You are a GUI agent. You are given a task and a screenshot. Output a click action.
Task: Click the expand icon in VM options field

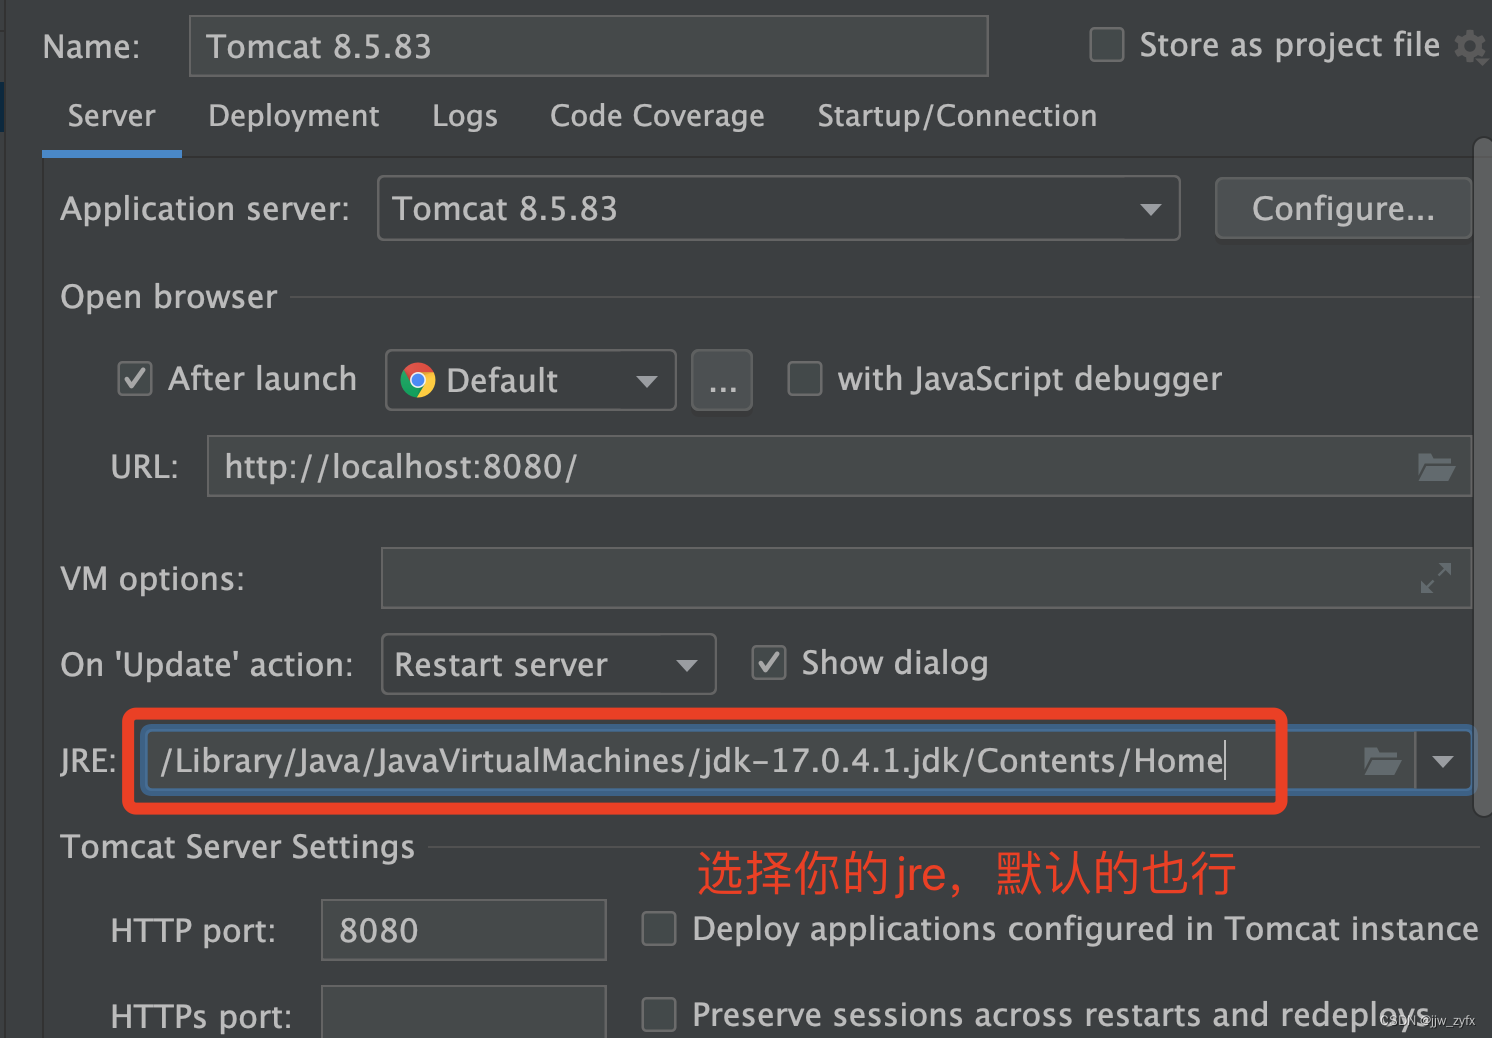[x=1436, y=578]
